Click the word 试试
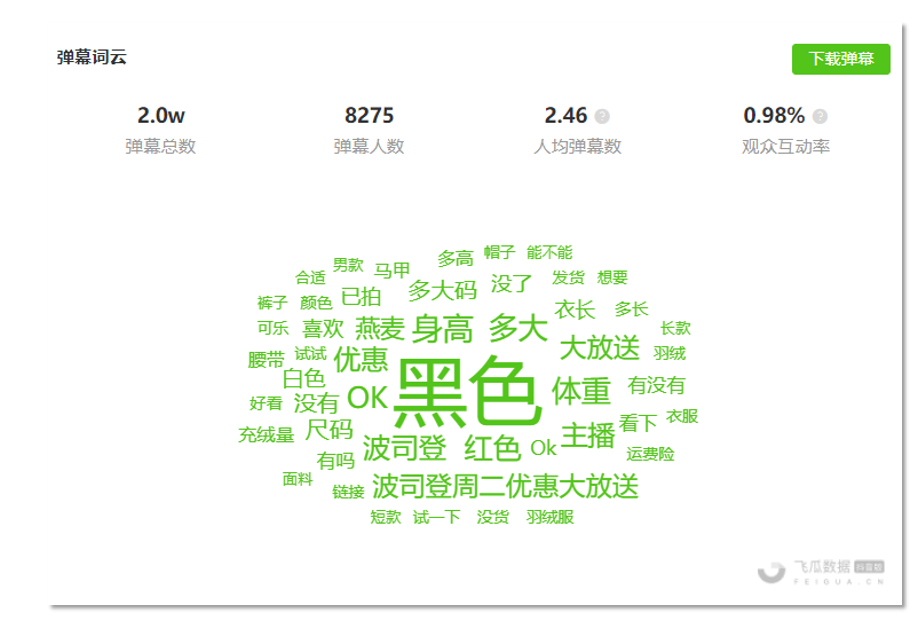This screenshot has height=623, width=918. pos(310,354)
